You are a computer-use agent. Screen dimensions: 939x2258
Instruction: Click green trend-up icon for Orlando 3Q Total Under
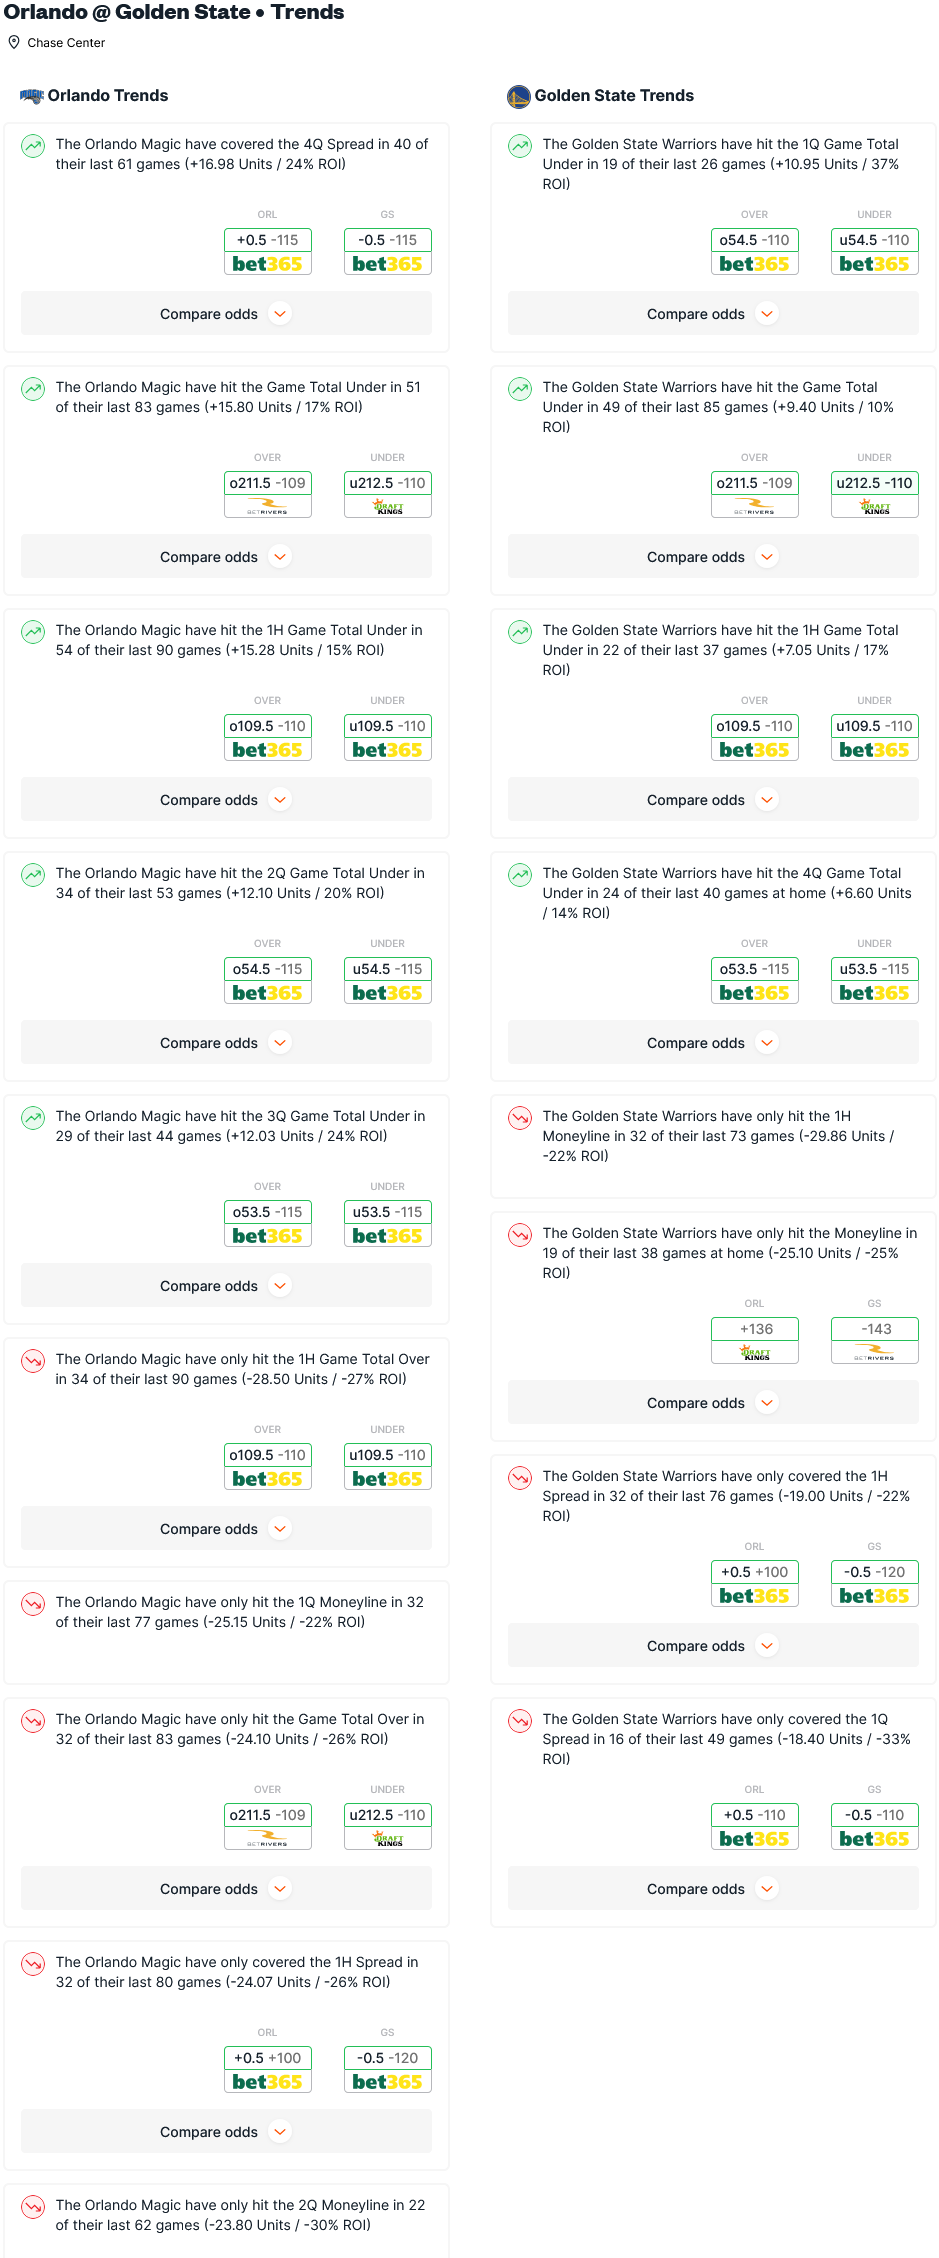[x=33, y=1118]
